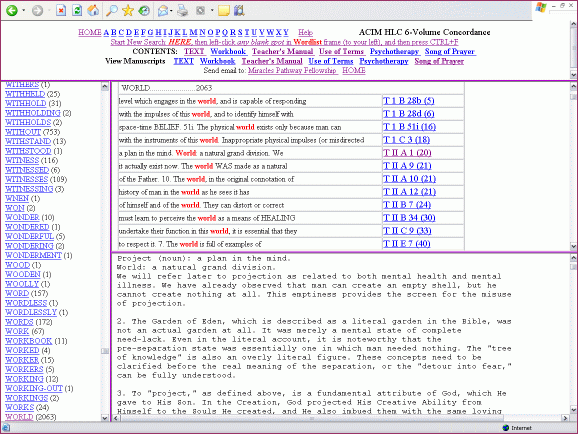Click wordlist scrollbar down arrow

tap(105, 418)
